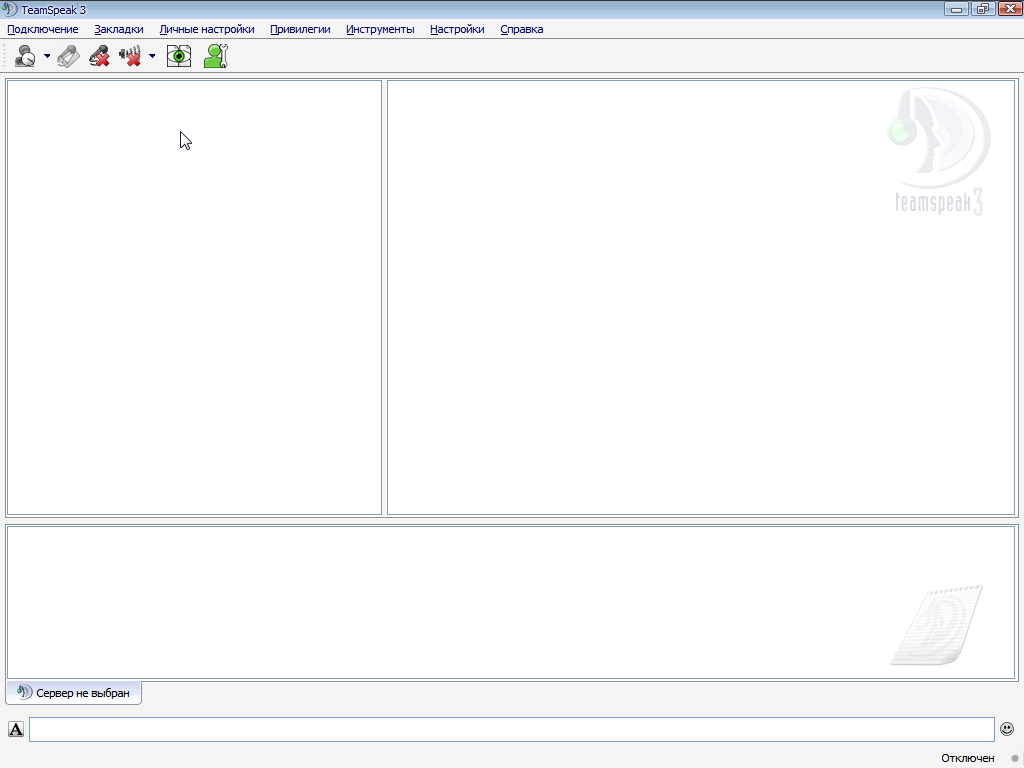The width and height of the screenshot is (1024, 768).
Task: Expand the away status dropdown arrow
Action: (47, 56)
